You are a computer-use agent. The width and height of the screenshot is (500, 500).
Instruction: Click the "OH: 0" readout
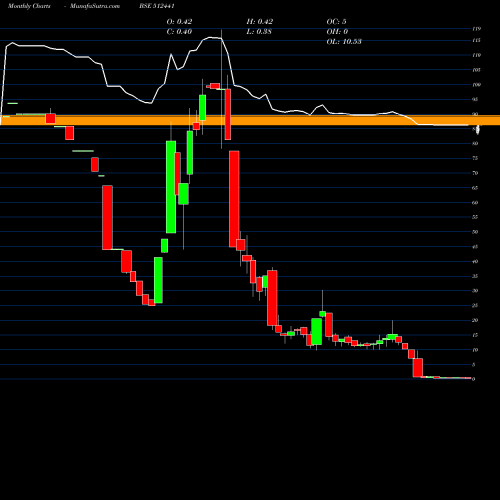(337, 32)
